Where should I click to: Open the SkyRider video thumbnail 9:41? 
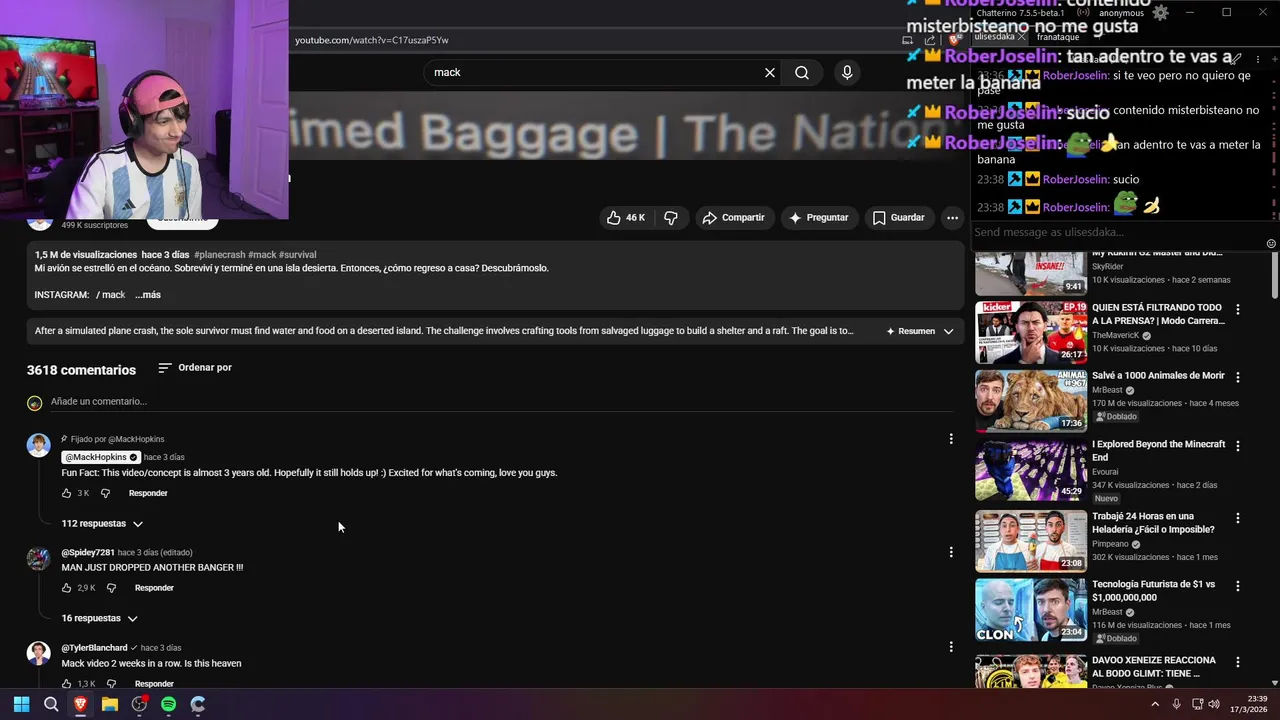1031,274
